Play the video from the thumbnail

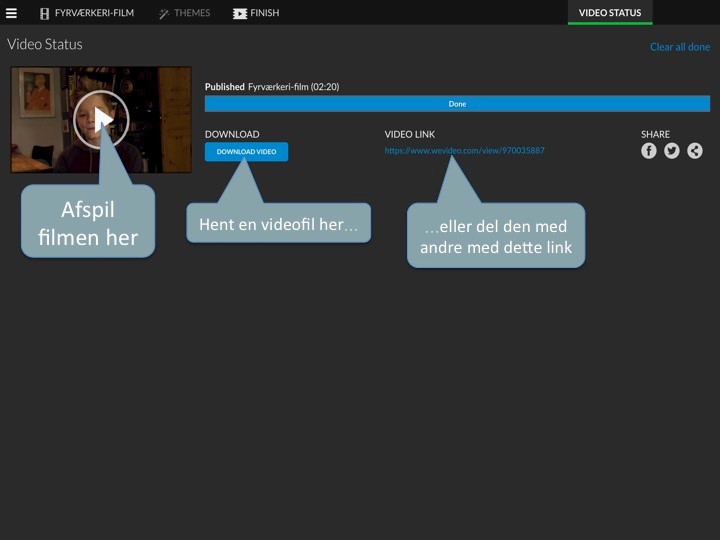(101, 119)
